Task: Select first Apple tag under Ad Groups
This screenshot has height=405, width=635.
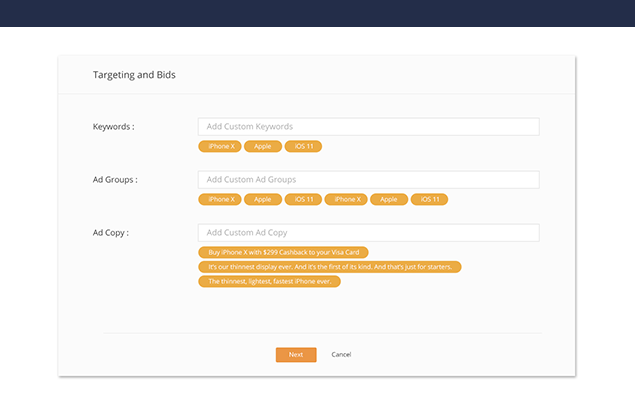Action: click(x=263, y=199)
